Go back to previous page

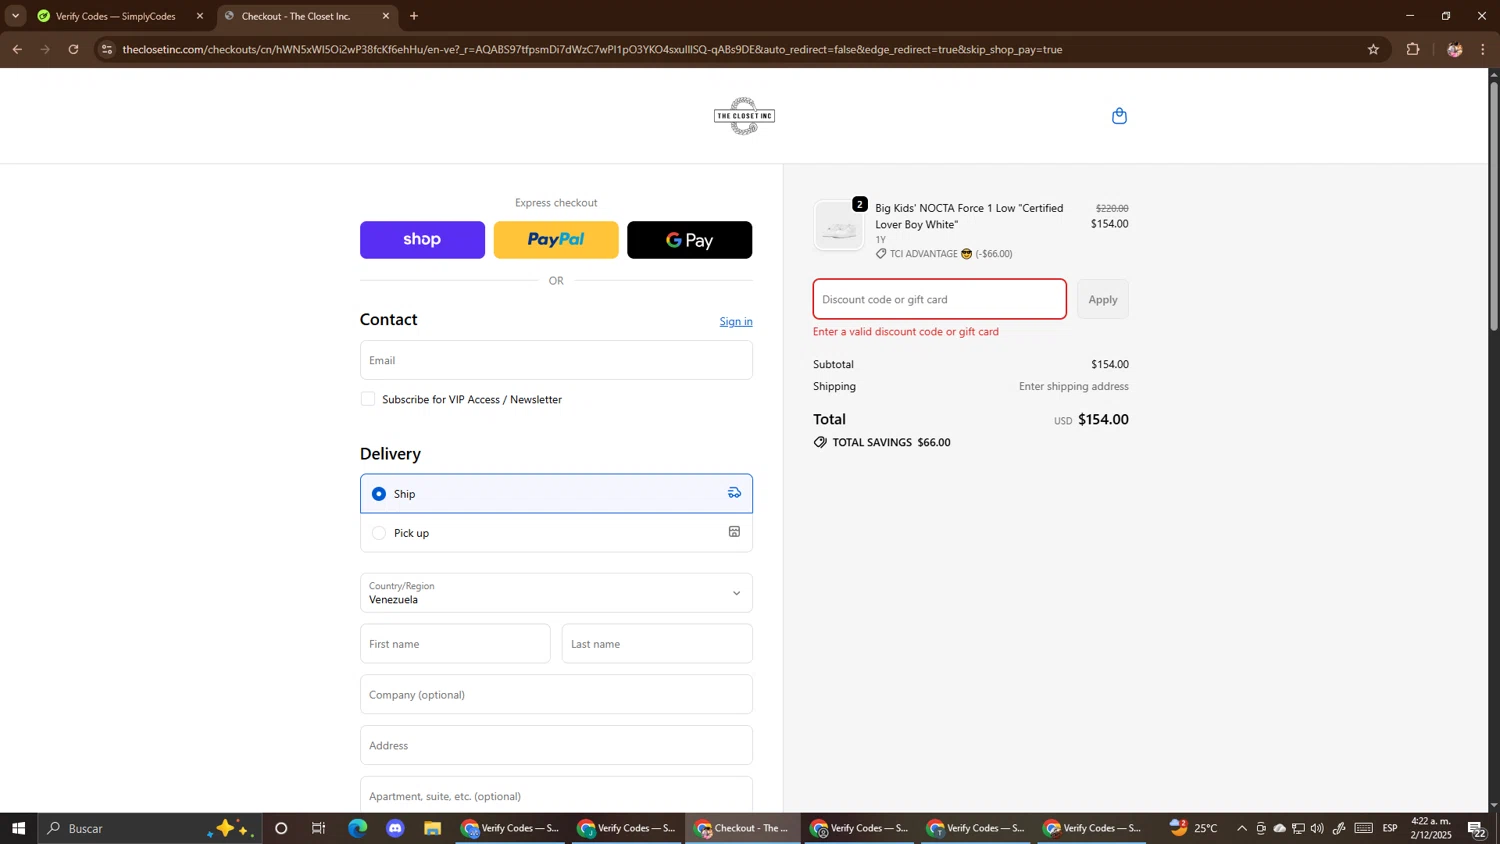(17, 49)
